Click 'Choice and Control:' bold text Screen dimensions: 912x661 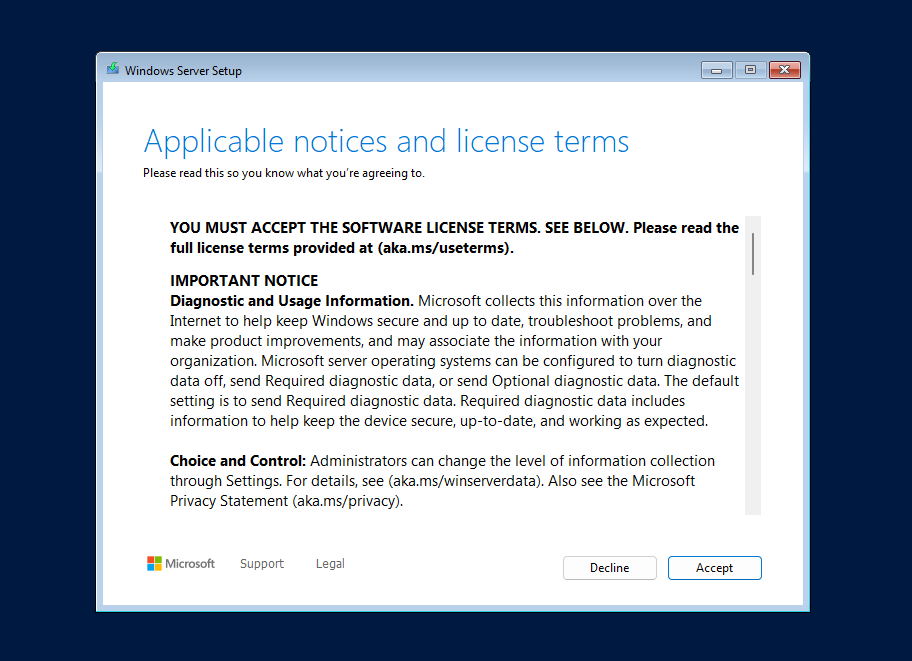point(238,461)
